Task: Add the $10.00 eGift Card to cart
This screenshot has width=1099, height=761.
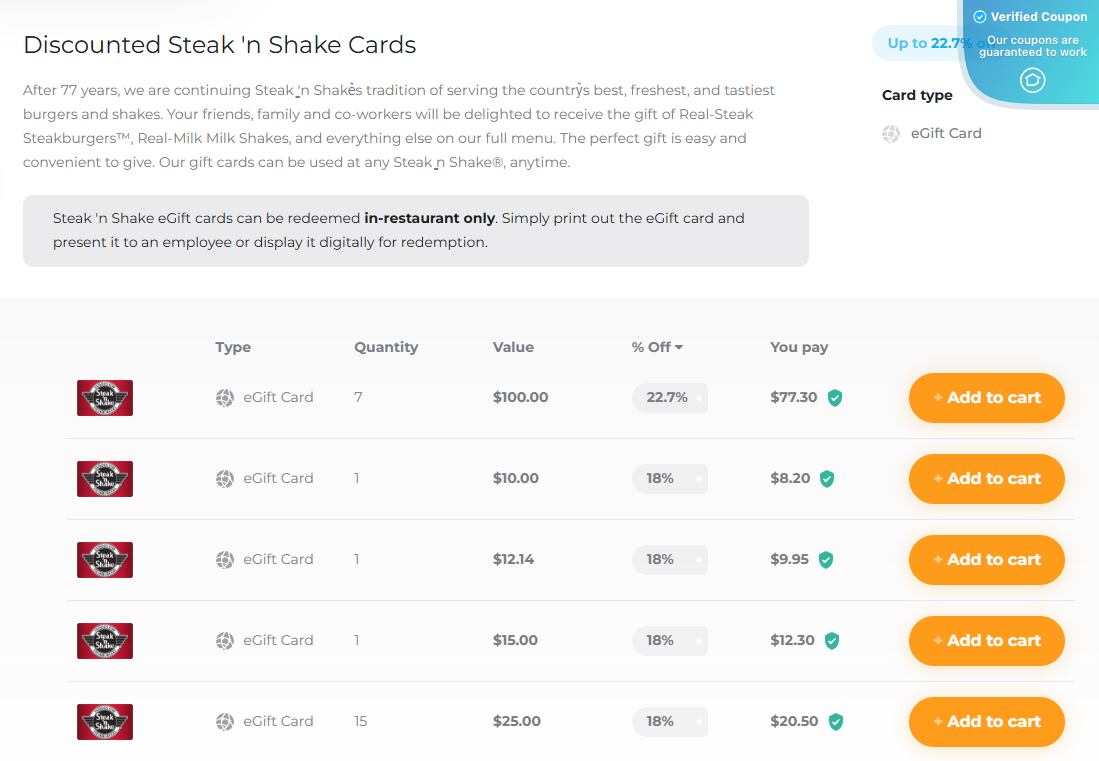Action: coord(986,478)
